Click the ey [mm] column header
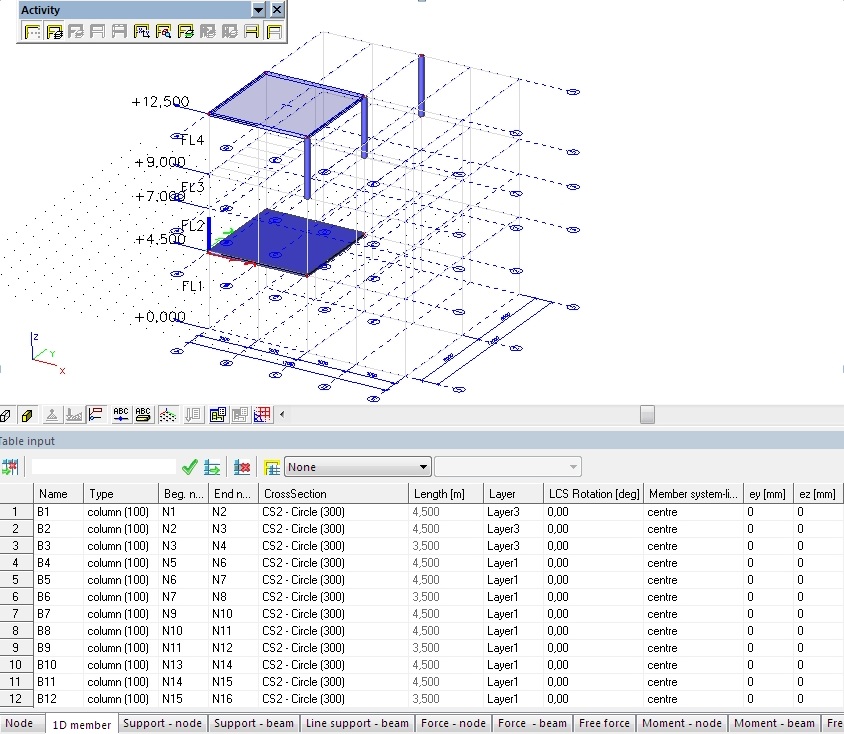 pyautogui.click(x=768, y=493)
